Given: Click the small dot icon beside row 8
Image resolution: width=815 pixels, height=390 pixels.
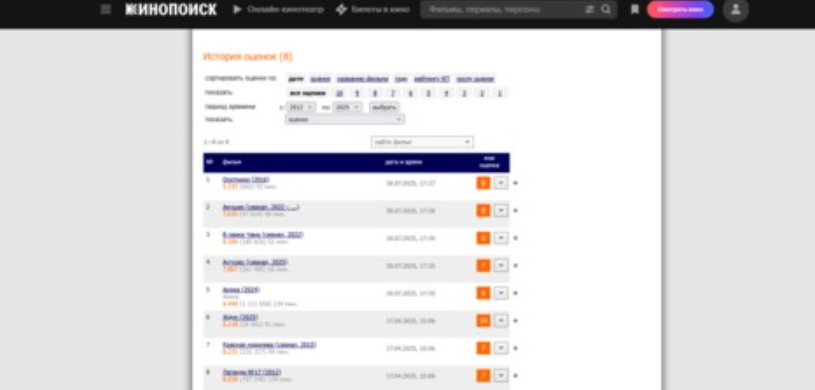Looking at the screenshot, I should click(516, 375).
